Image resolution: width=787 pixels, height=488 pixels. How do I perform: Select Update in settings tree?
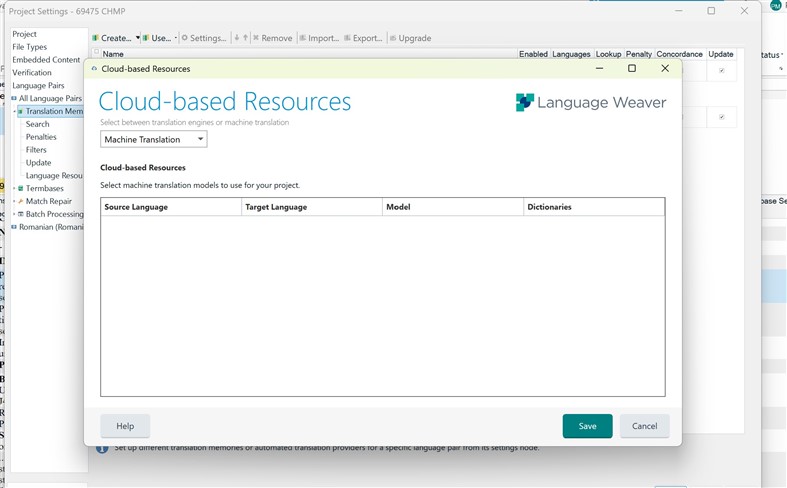(x=39, y=163)
